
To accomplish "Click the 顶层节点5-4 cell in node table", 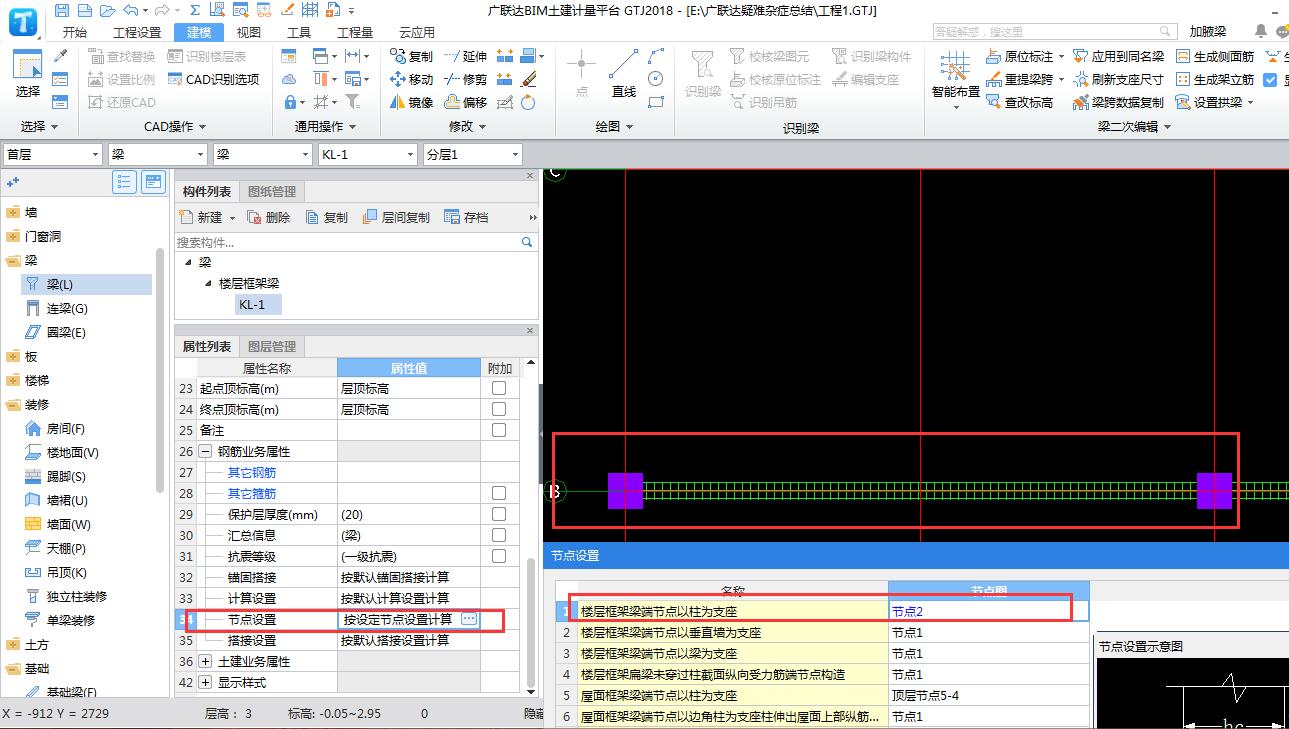I will click(988, 695).
